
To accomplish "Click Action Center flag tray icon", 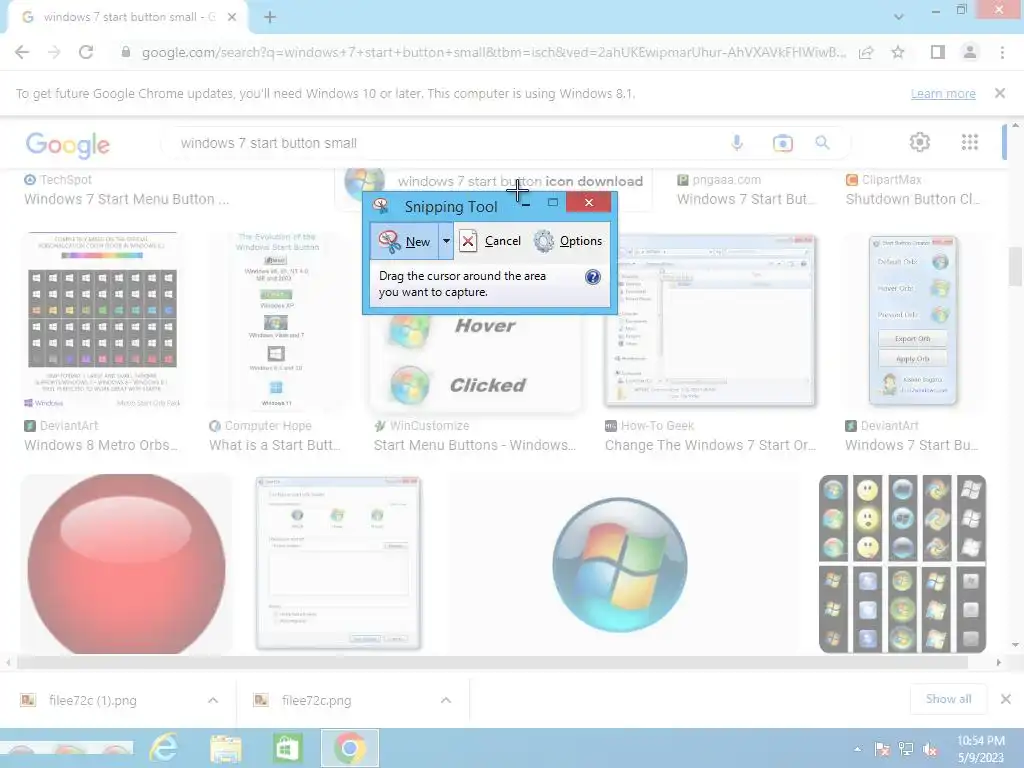I will click(x=882, y=749).
